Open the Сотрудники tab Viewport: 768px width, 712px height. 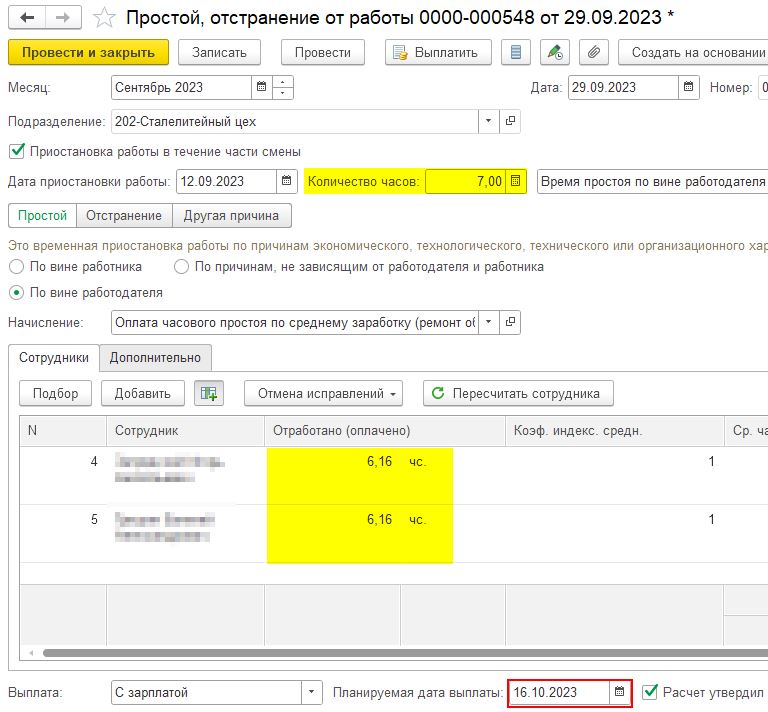[x=54, y=357]
